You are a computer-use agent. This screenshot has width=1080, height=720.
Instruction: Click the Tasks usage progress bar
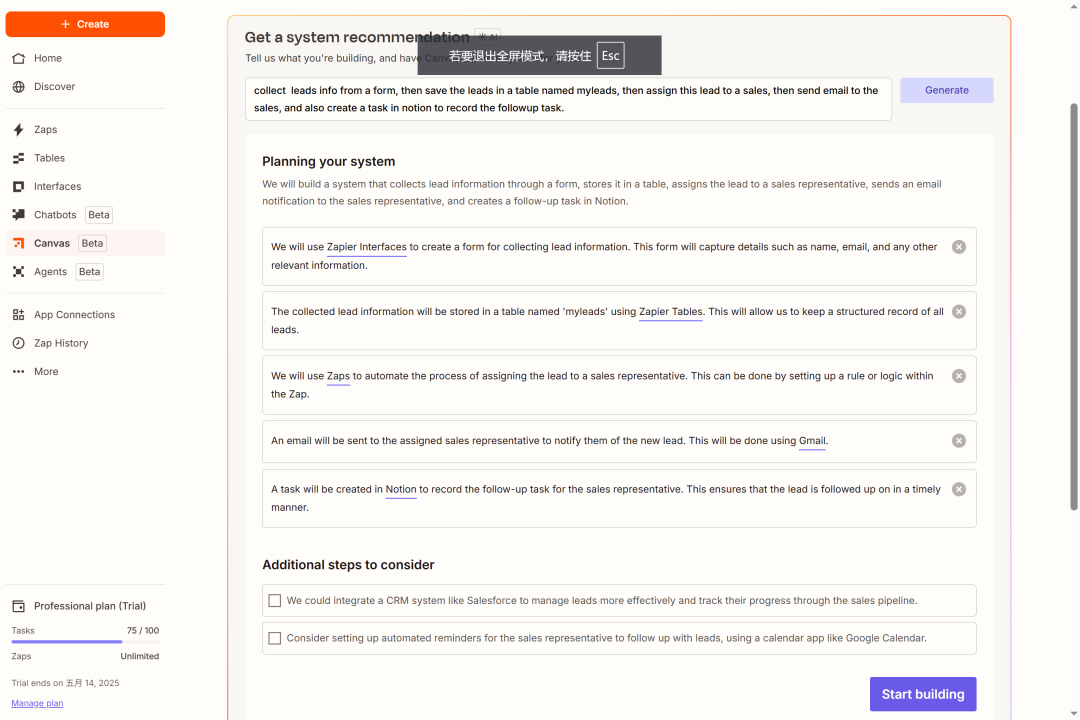(x=85, y=642)
